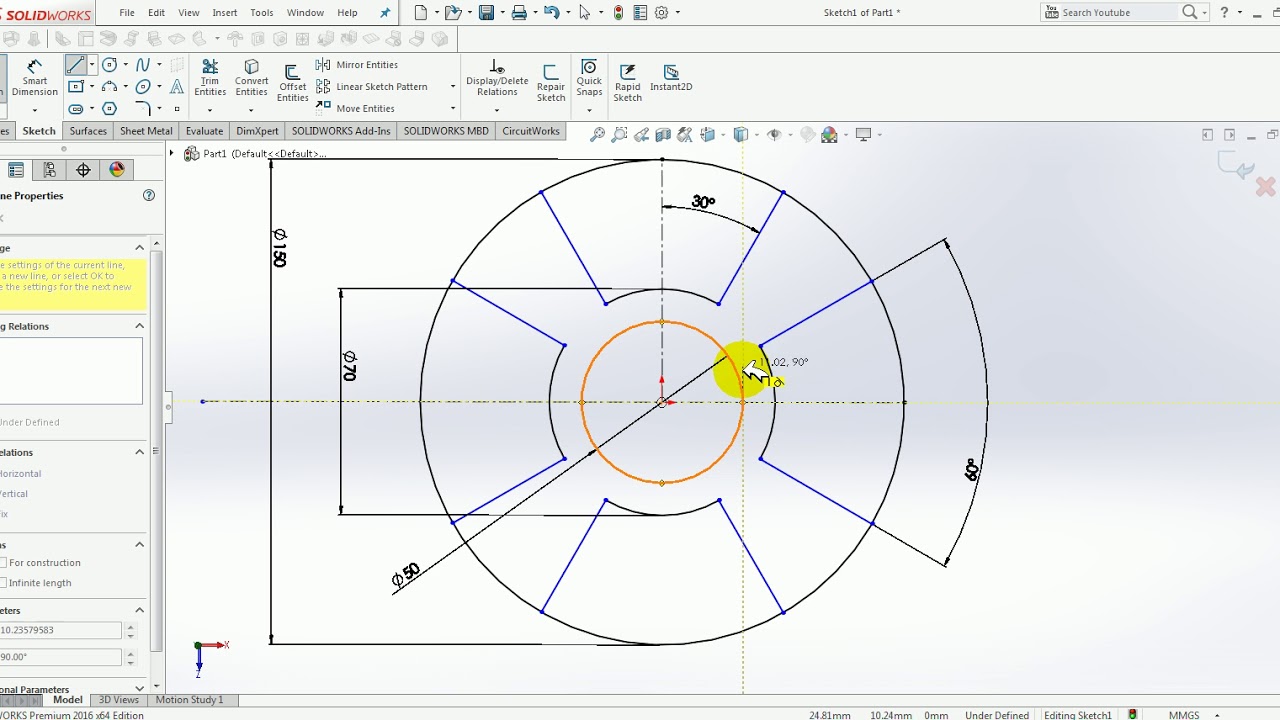Viewport: 1280px width, 720px height.
Task: Click the Convert Entities tool
Action: (x=252, y=78)
